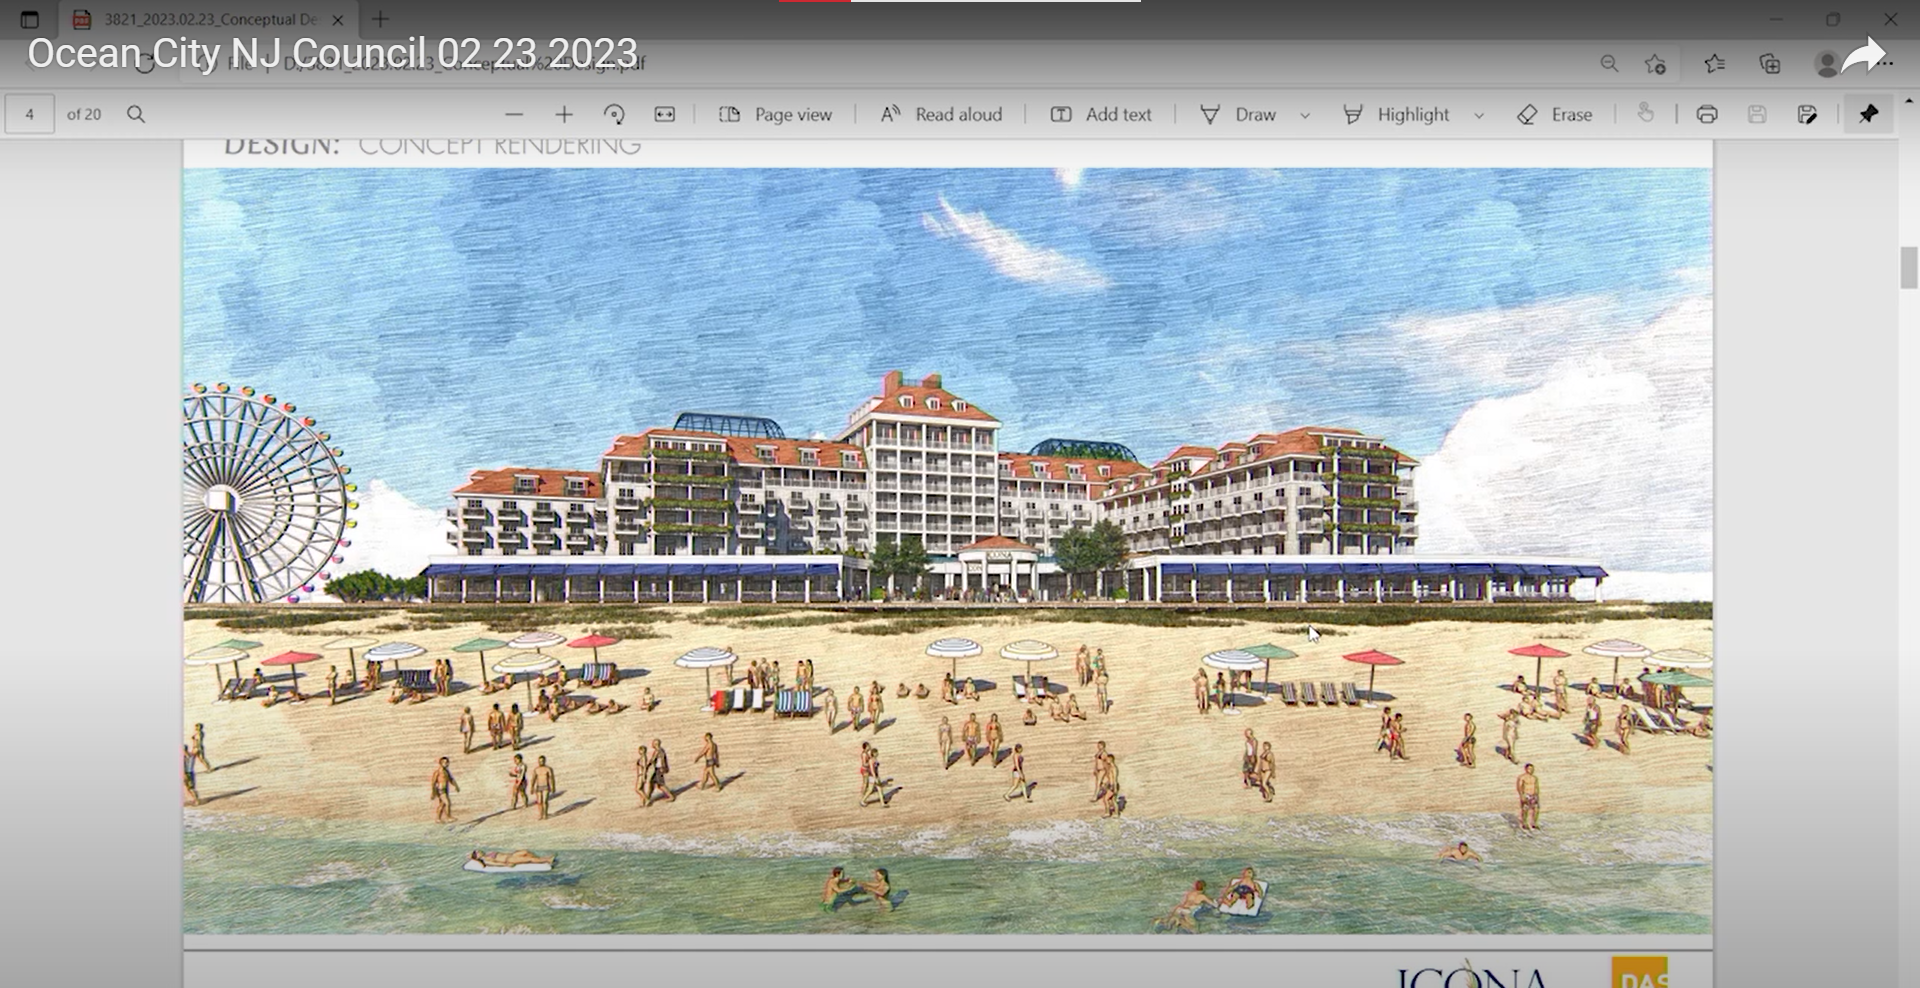Expand the Highlight options dropdown arrow

tap(1479, 116)
